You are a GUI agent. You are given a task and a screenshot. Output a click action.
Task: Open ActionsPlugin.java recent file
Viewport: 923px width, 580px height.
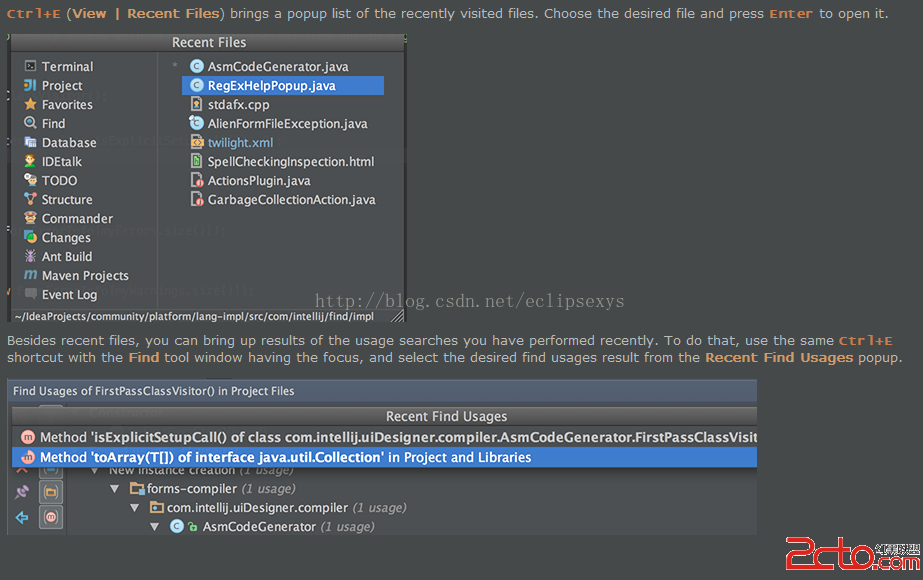[x=250, y=181]
